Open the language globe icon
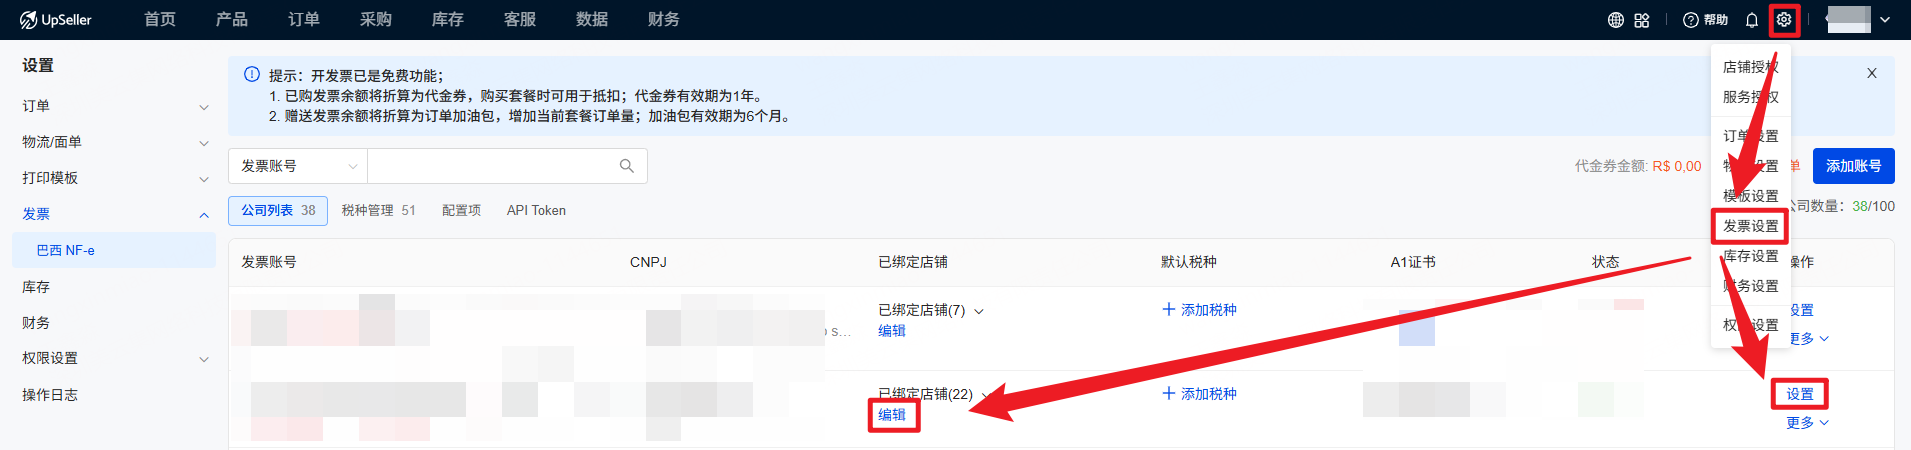 click(x=1615, y=20)
